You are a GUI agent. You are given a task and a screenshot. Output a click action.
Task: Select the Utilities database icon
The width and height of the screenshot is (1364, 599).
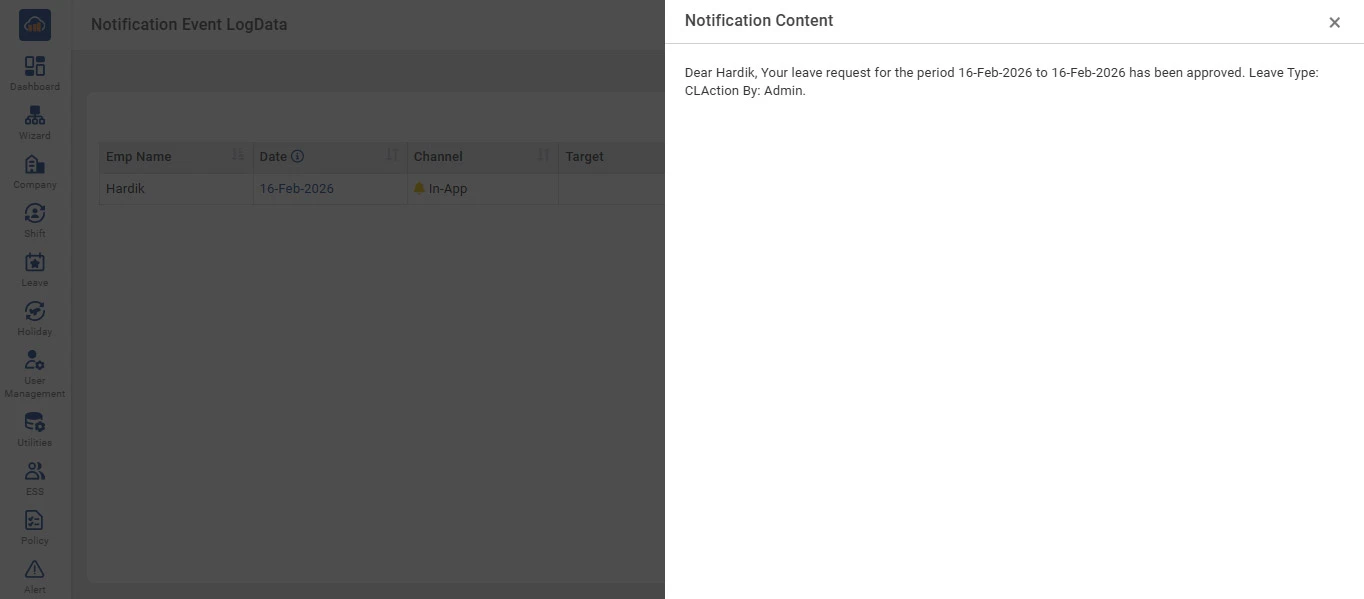[35, 423]
